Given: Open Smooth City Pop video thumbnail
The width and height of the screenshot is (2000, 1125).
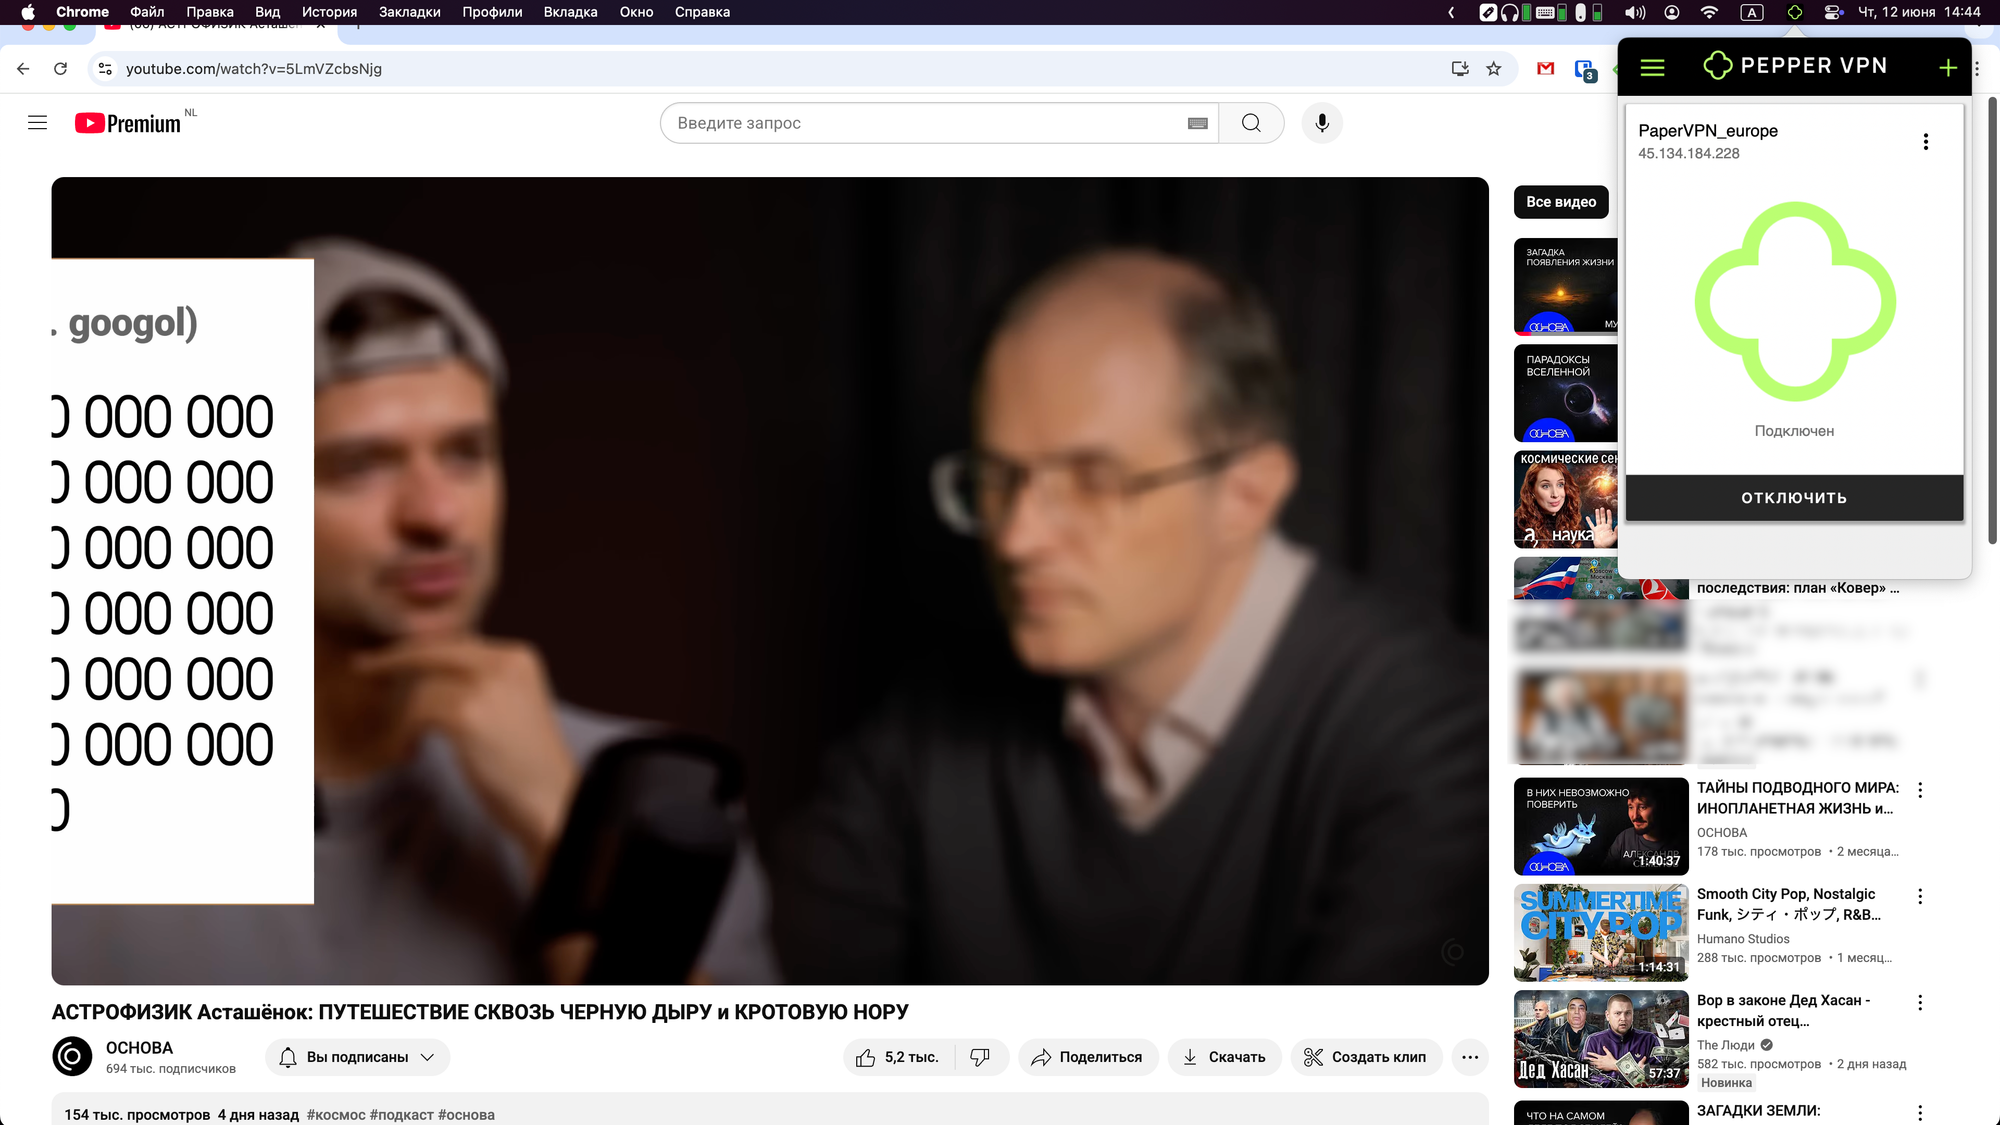Looking at the screenshot, I should 1600,932.
